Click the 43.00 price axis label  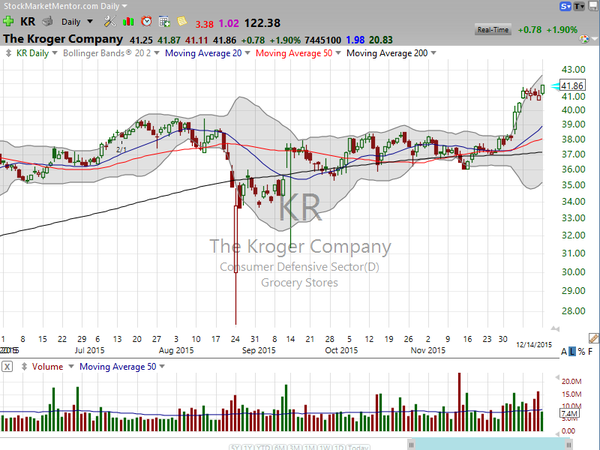573,70
